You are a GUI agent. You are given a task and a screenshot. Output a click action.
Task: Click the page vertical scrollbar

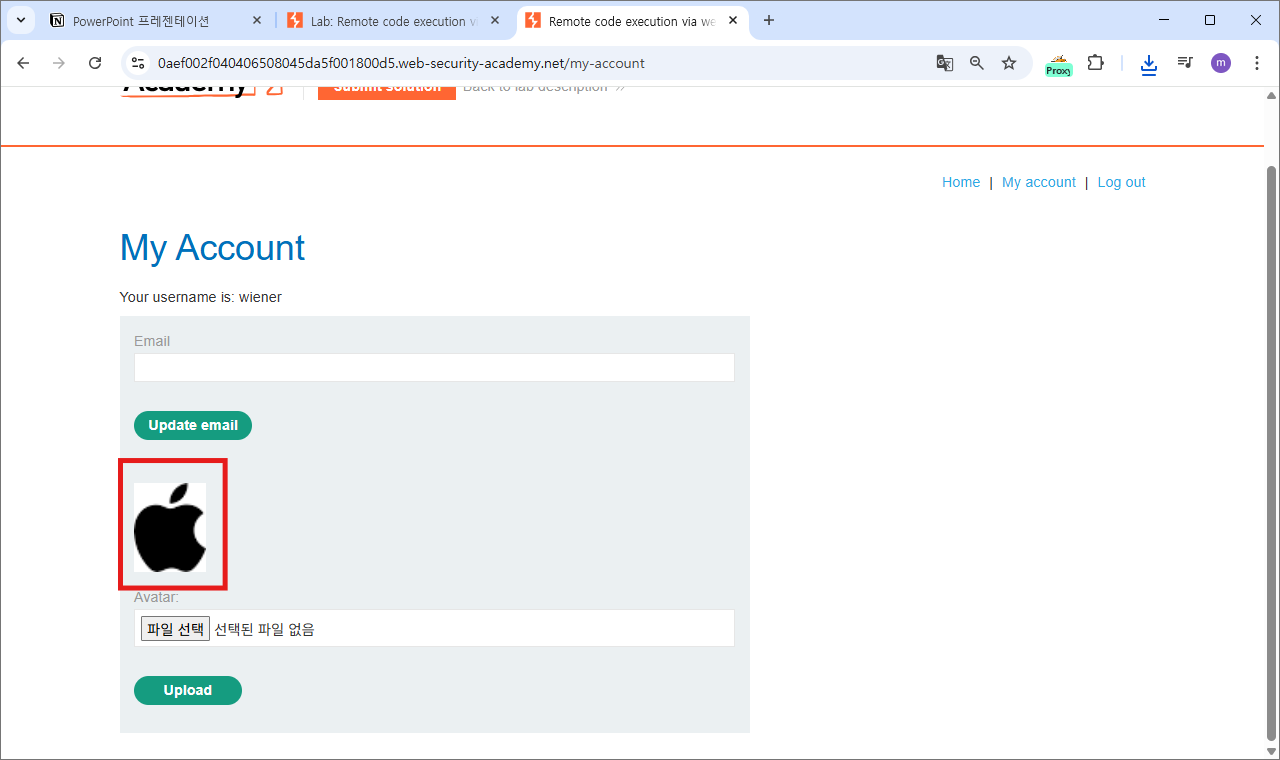[x=1272, y=452]
